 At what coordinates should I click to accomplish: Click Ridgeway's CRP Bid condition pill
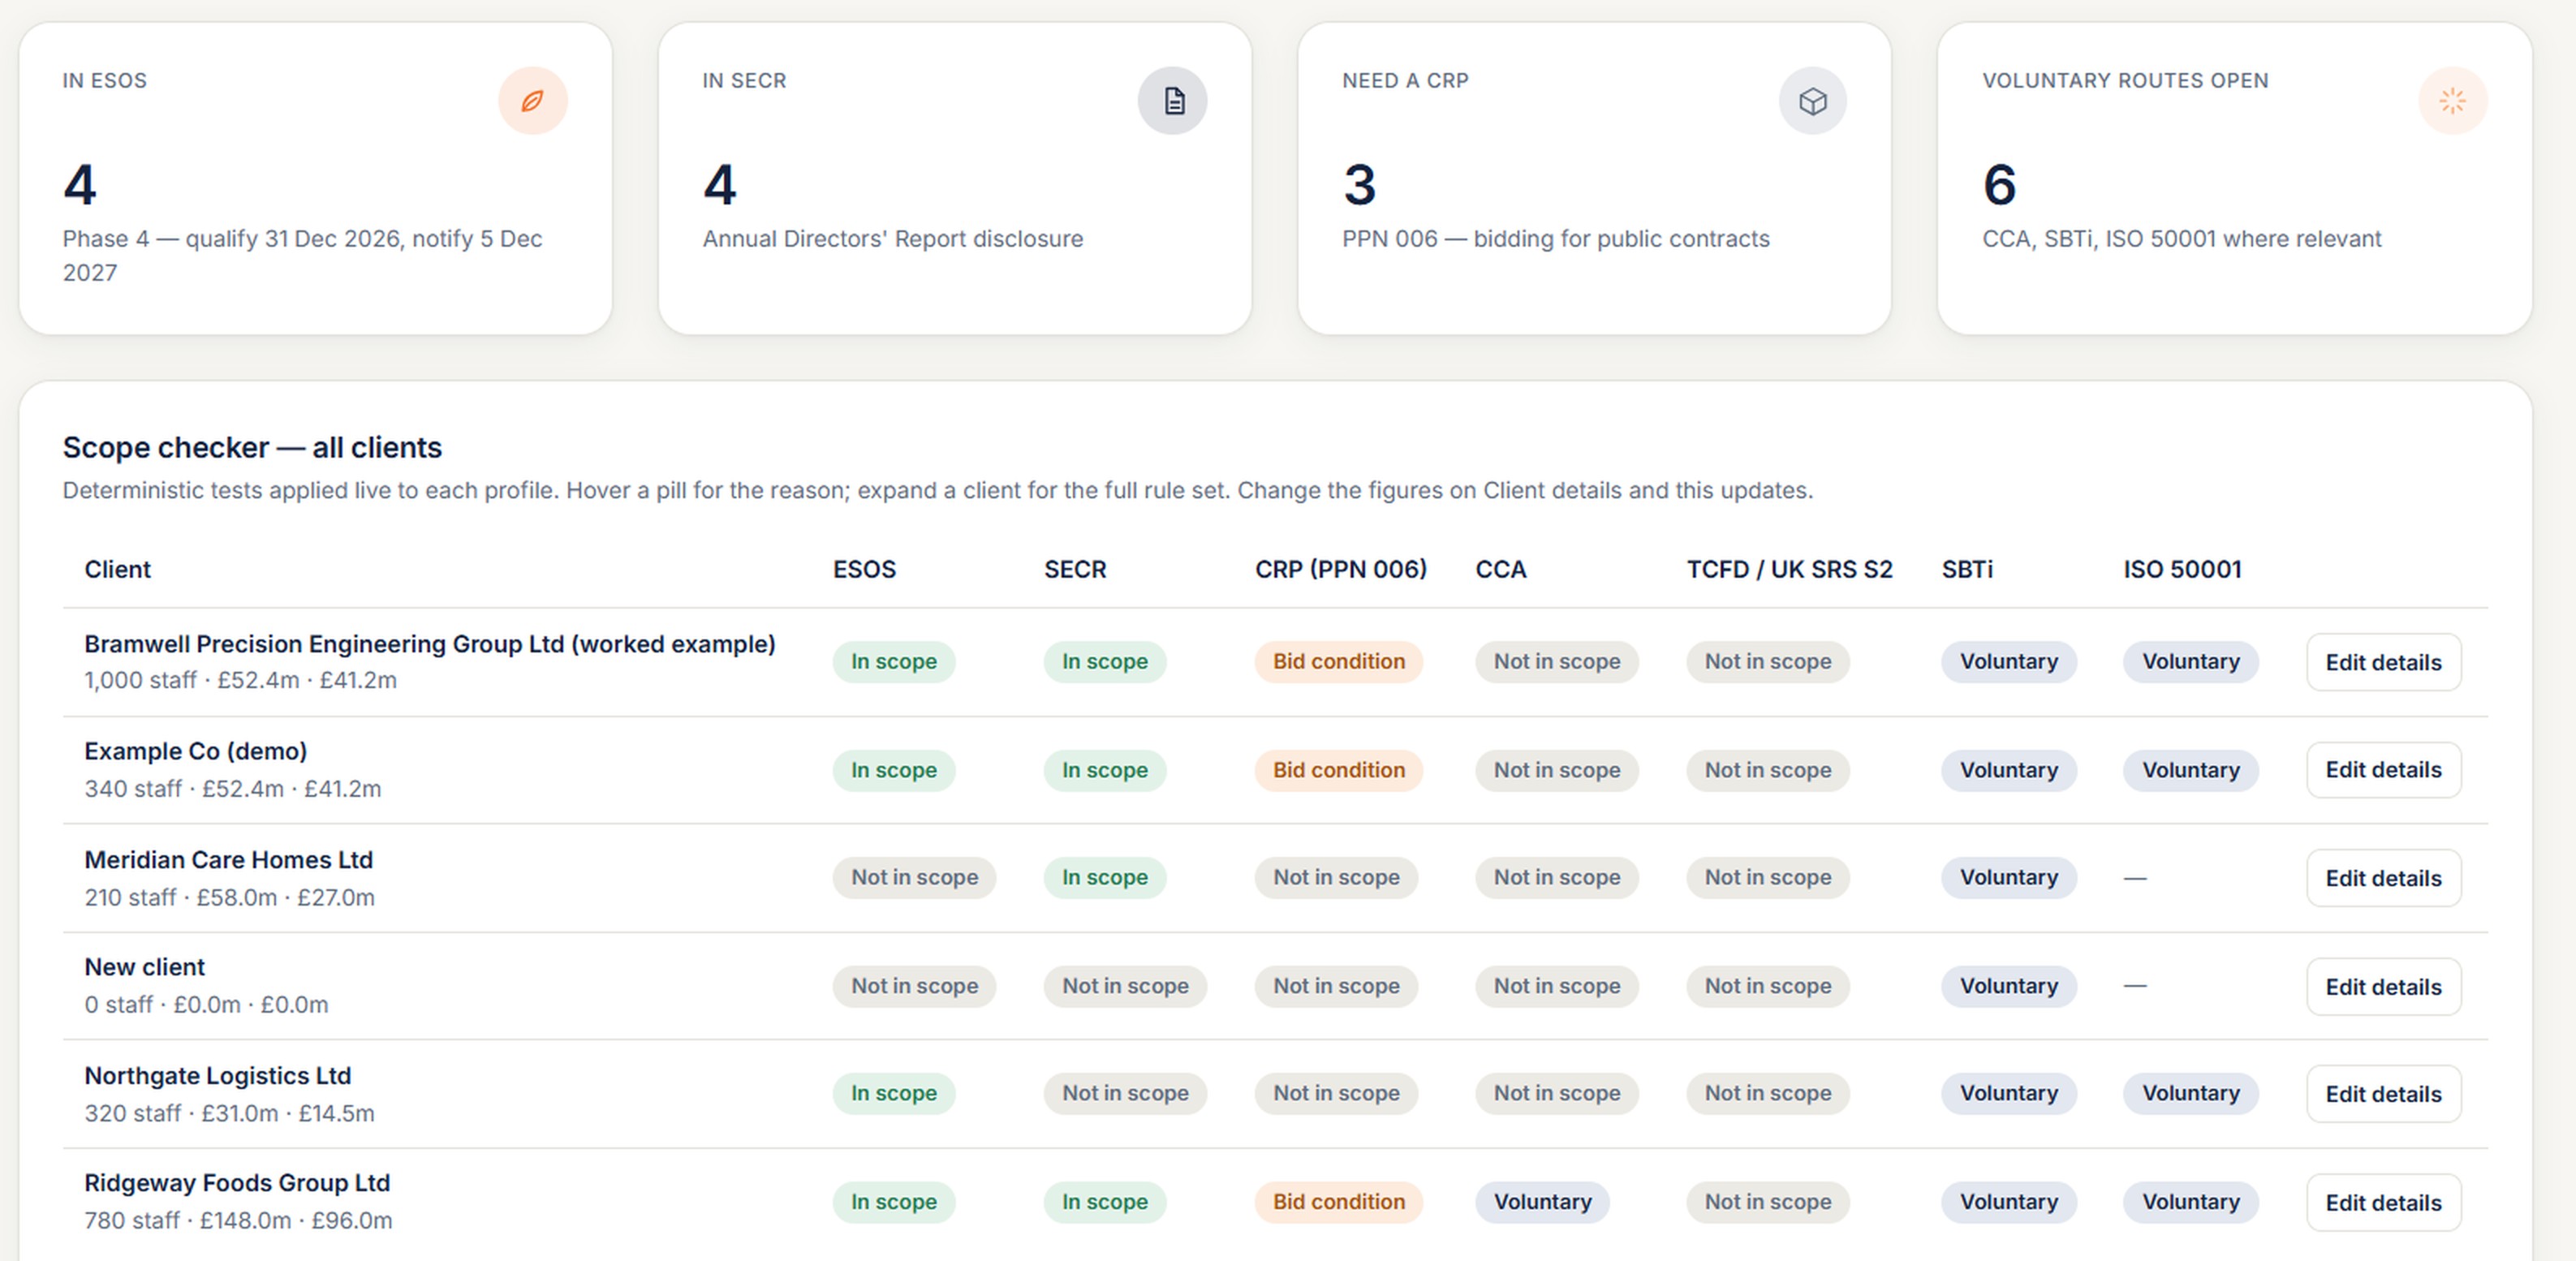[x=1339, y=1202]
